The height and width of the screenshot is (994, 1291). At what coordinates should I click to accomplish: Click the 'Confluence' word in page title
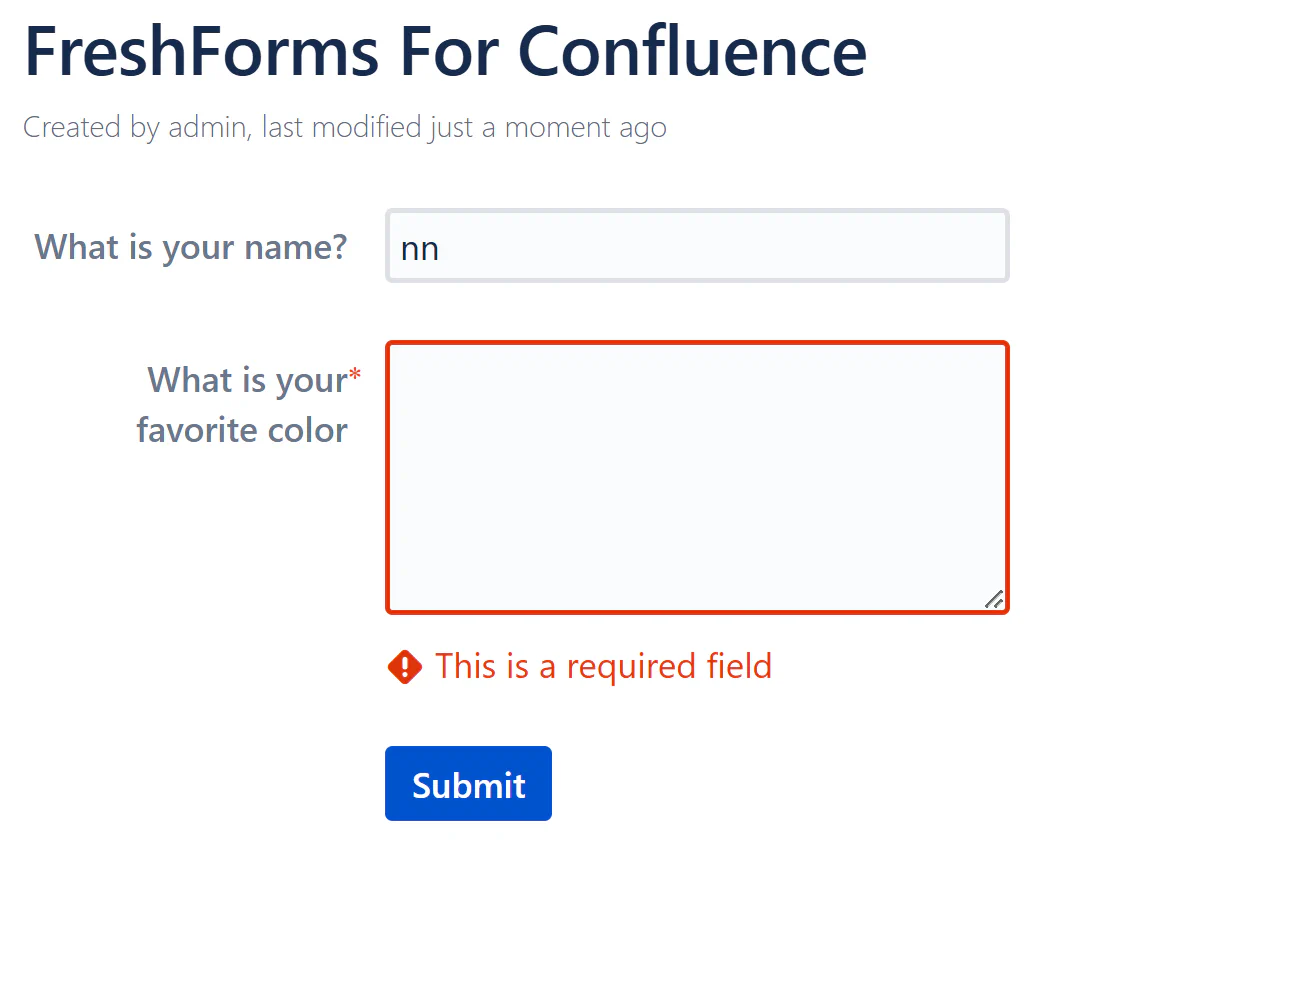[692, 52]
